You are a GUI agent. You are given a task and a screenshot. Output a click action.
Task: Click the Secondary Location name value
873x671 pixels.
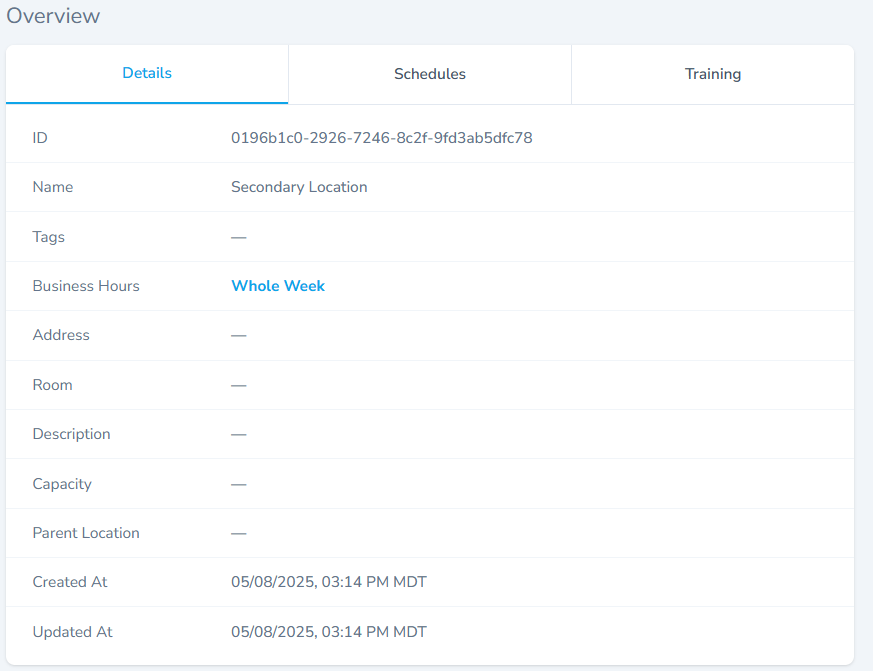(x=299, y=187)
